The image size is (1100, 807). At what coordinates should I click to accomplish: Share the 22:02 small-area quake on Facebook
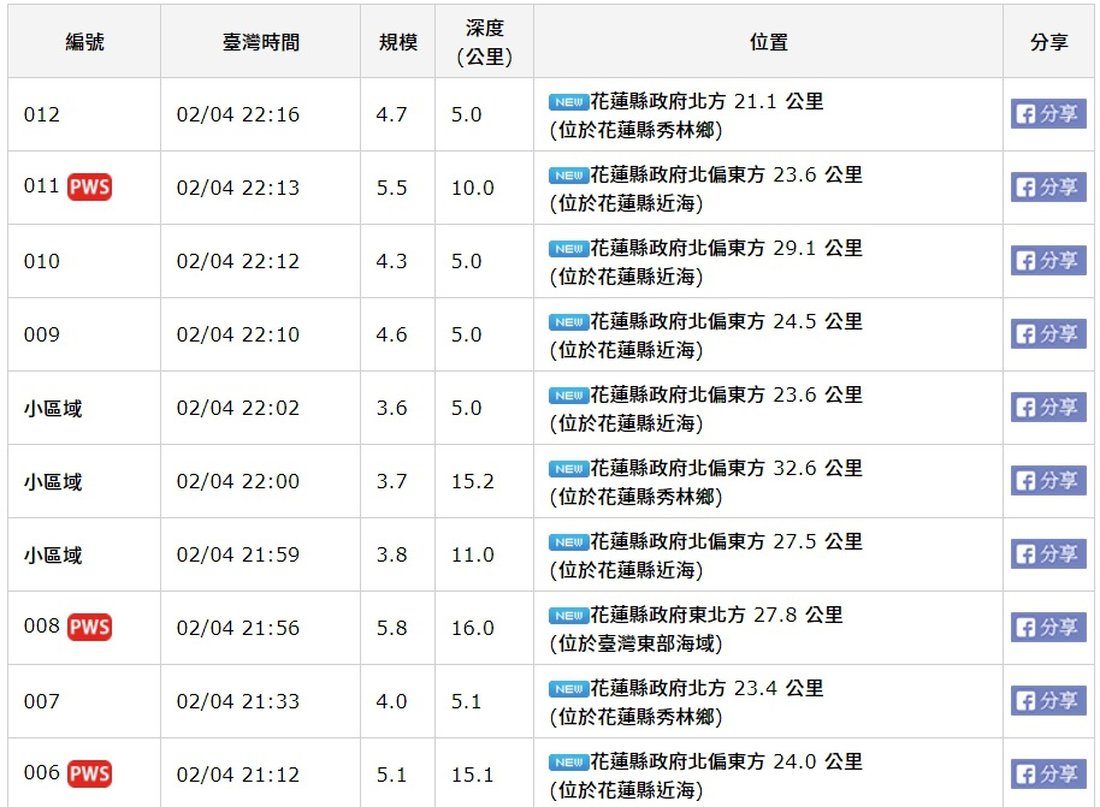[x=1048, y=407]
